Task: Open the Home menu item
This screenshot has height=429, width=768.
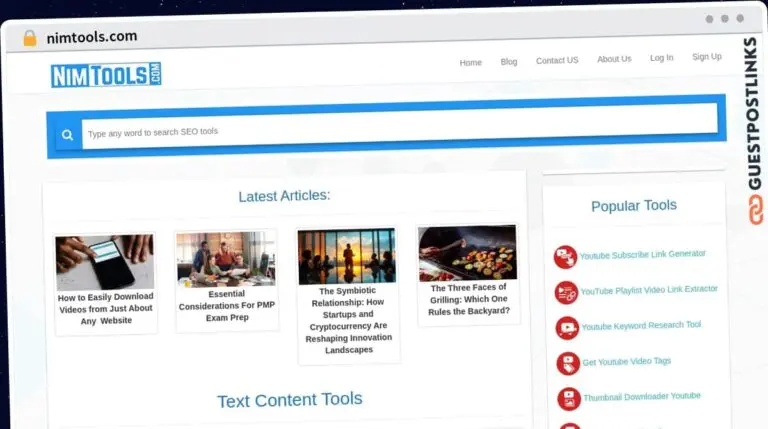Action: click(470, 62)
